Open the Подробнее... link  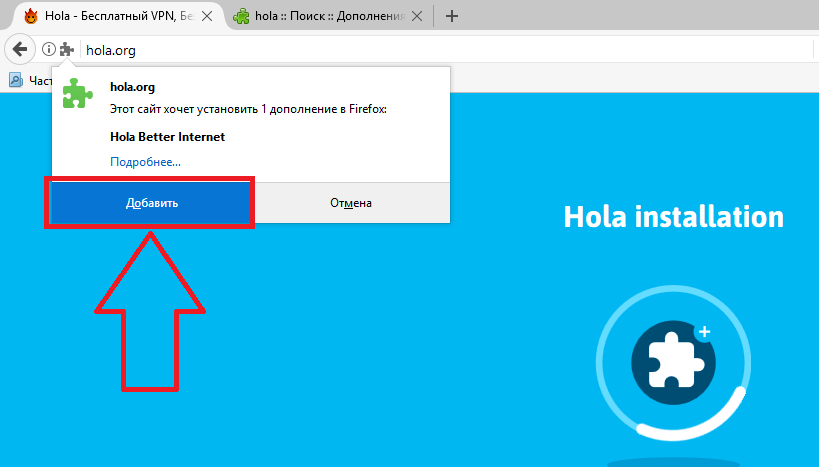[x=145, y=162]
